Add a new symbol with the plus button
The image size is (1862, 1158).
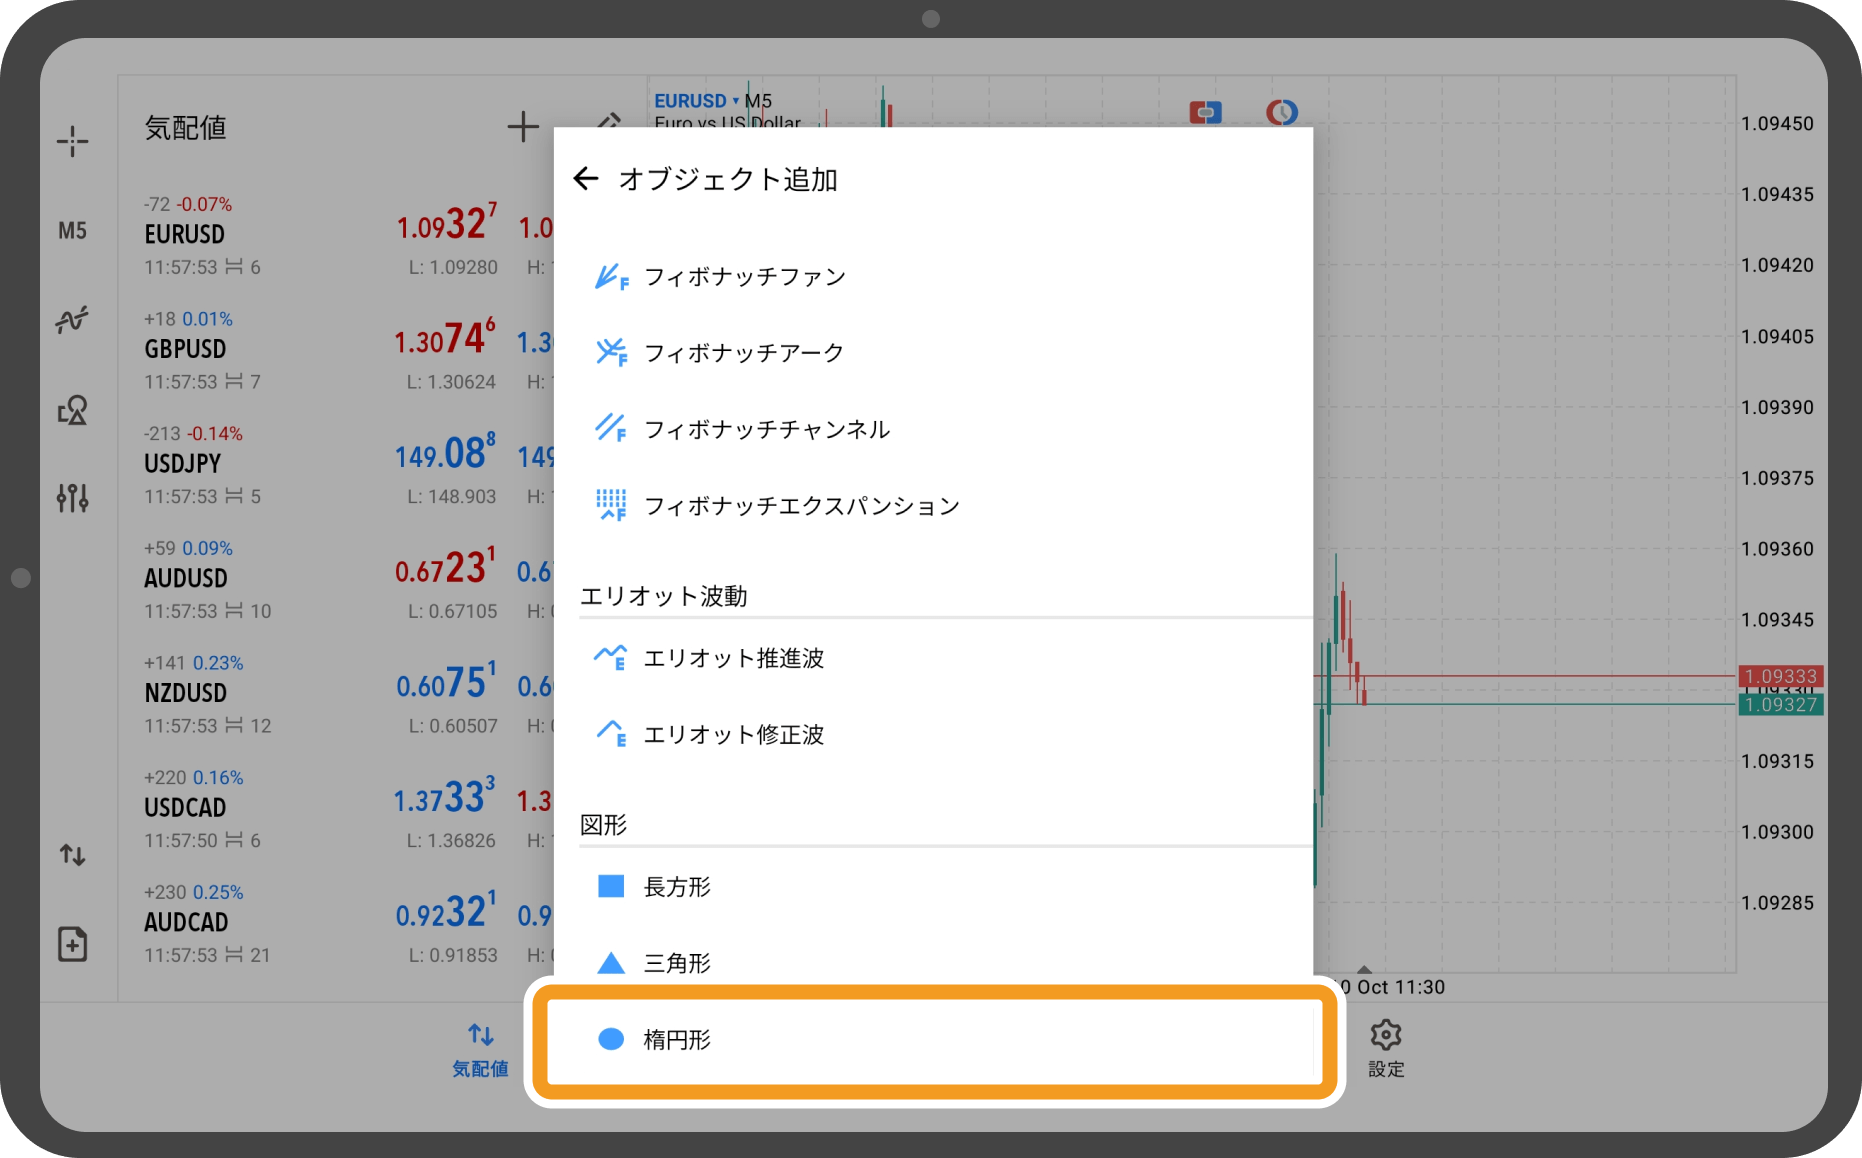[x=523, y=127]
